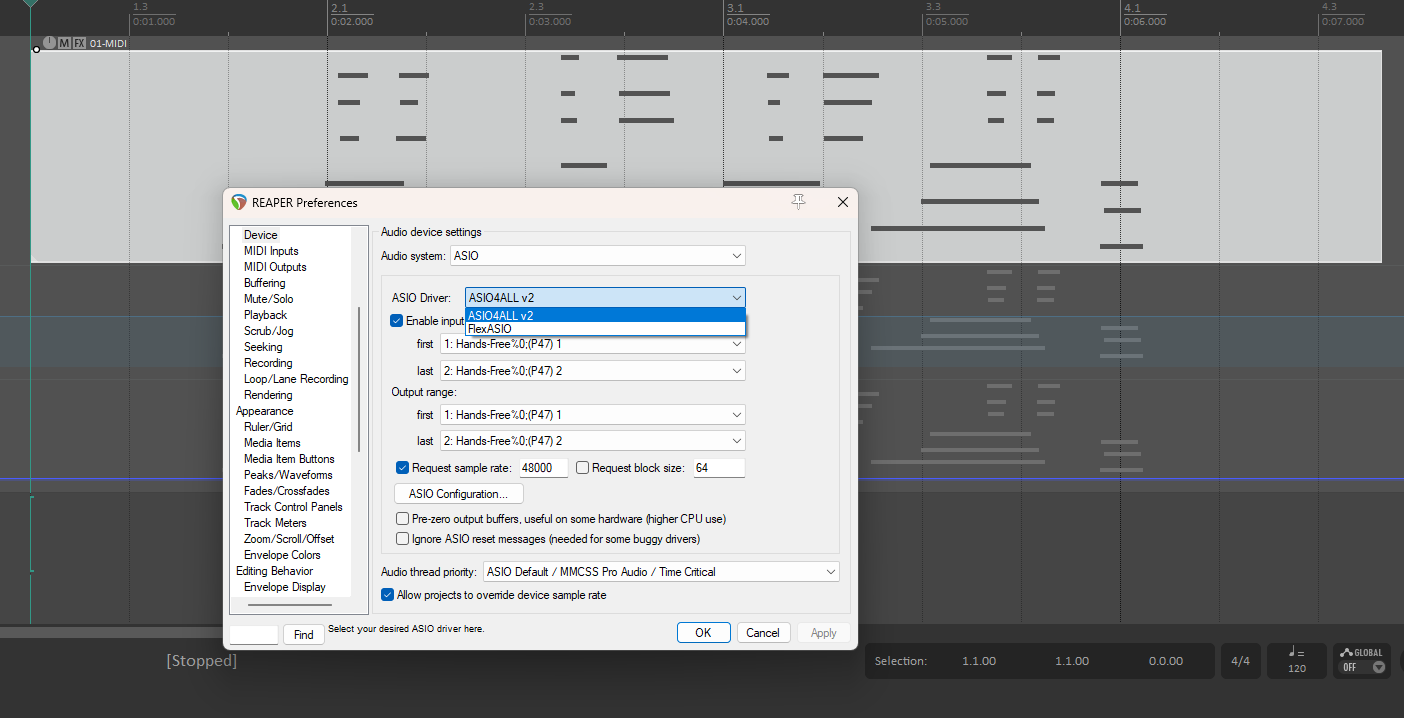
Task: Open the Audio system dropdown
Action: 598,256
